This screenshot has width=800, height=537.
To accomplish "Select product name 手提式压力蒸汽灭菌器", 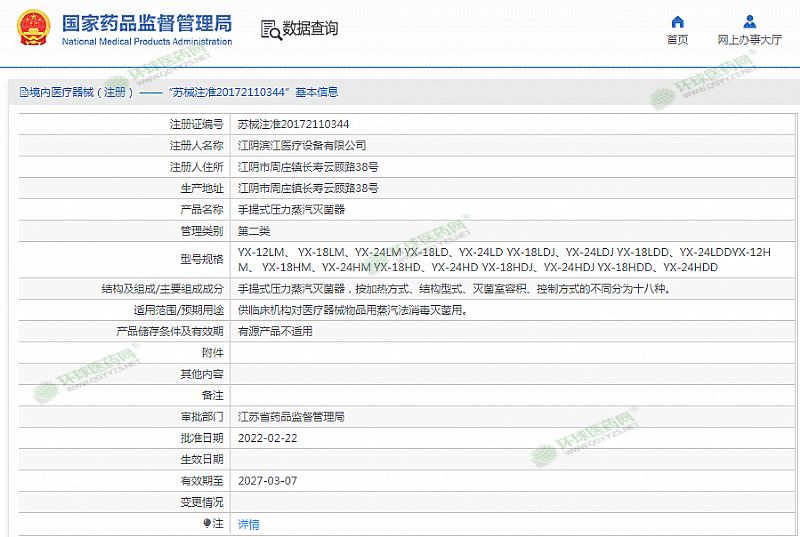I will (292, 210).
